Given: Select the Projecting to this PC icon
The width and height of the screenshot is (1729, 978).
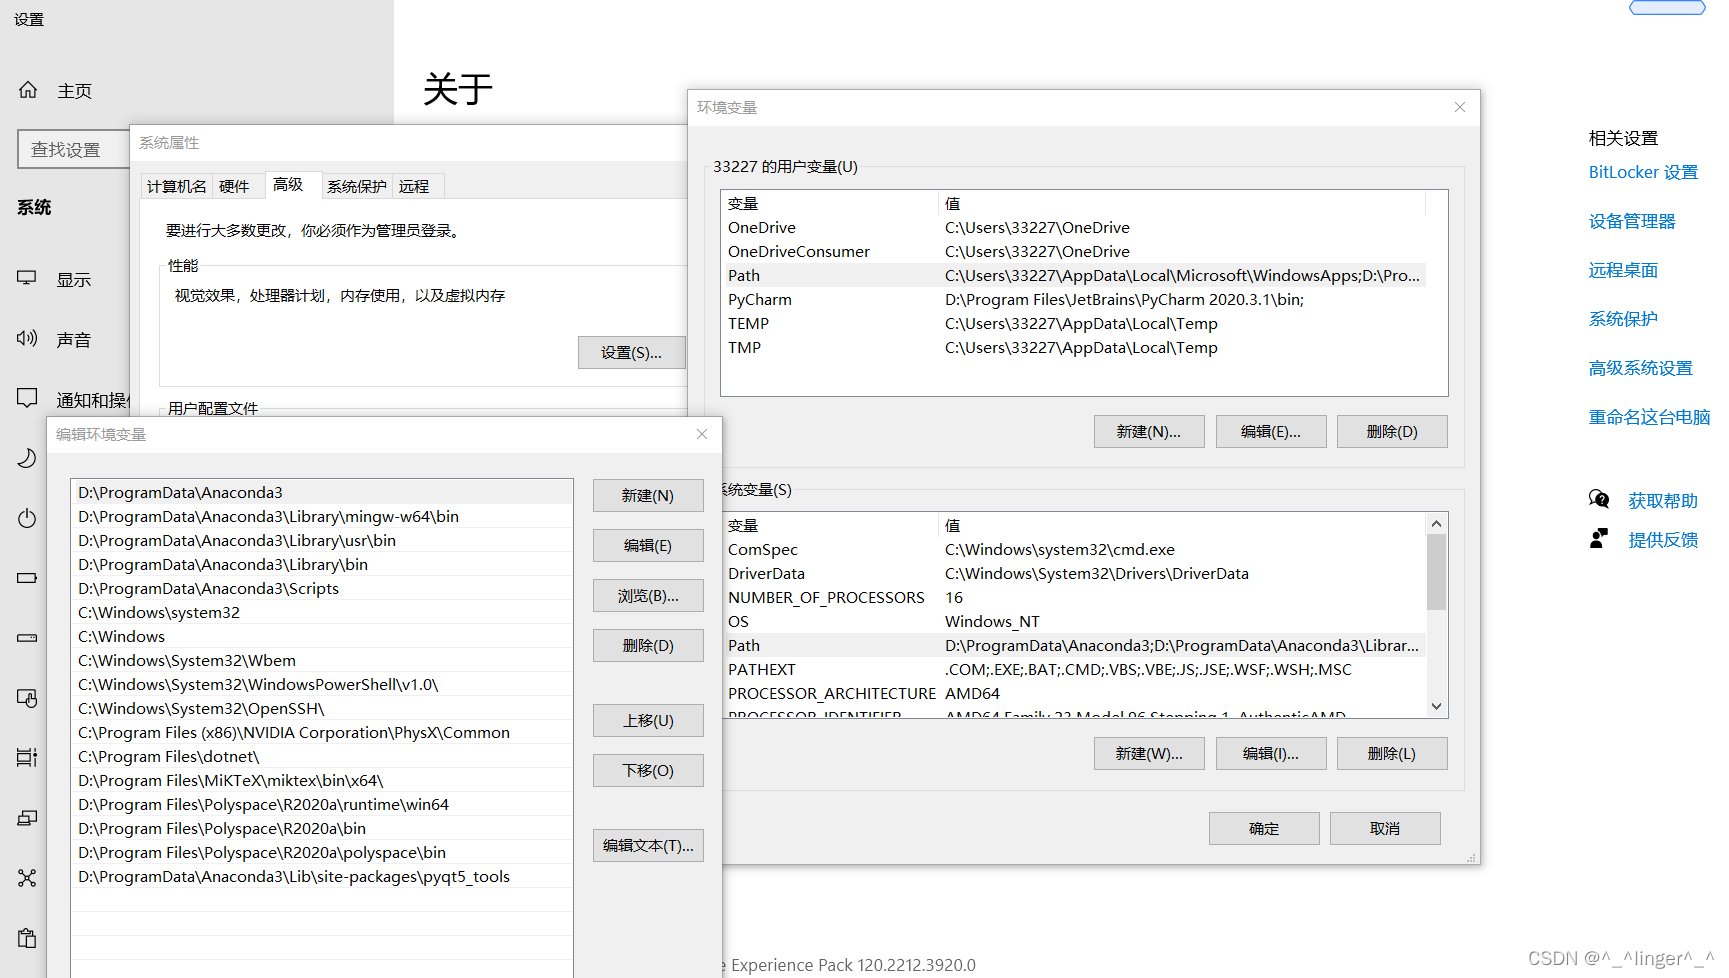Looking at the screenshot, I should (27, 818).
